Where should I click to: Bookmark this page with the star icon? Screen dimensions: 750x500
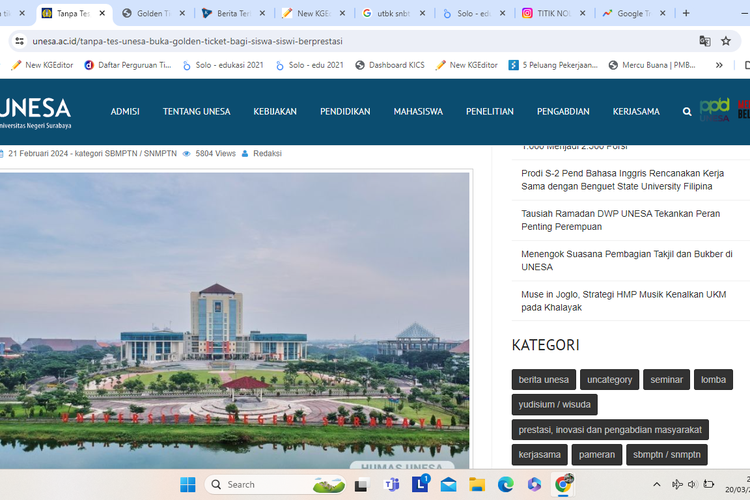point(731,41)
